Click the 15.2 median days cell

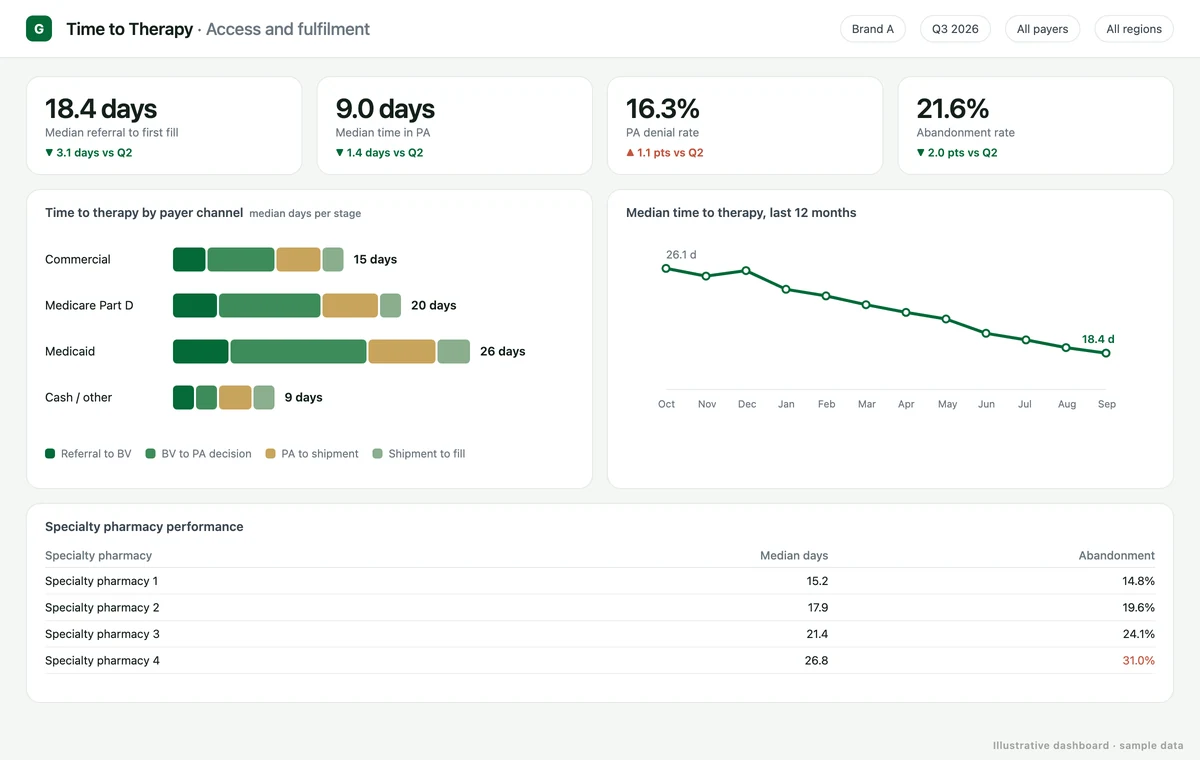coord(817,581)
